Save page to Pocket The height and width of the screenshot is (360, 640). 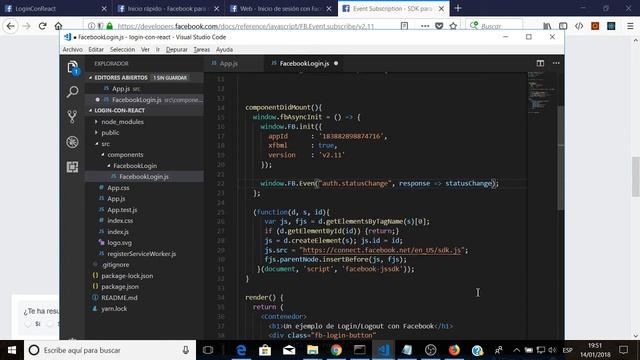[x=439, y=26]
